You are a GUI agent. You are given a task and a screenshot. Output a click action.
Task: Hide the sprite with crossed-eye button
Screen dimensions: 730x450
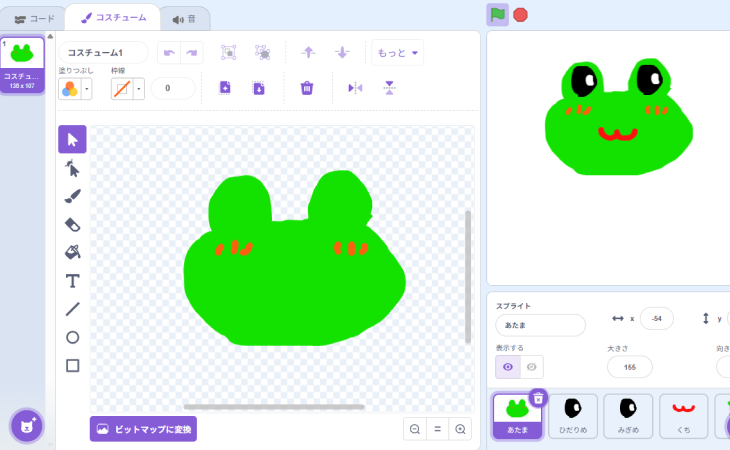click(x=532, y=367)
